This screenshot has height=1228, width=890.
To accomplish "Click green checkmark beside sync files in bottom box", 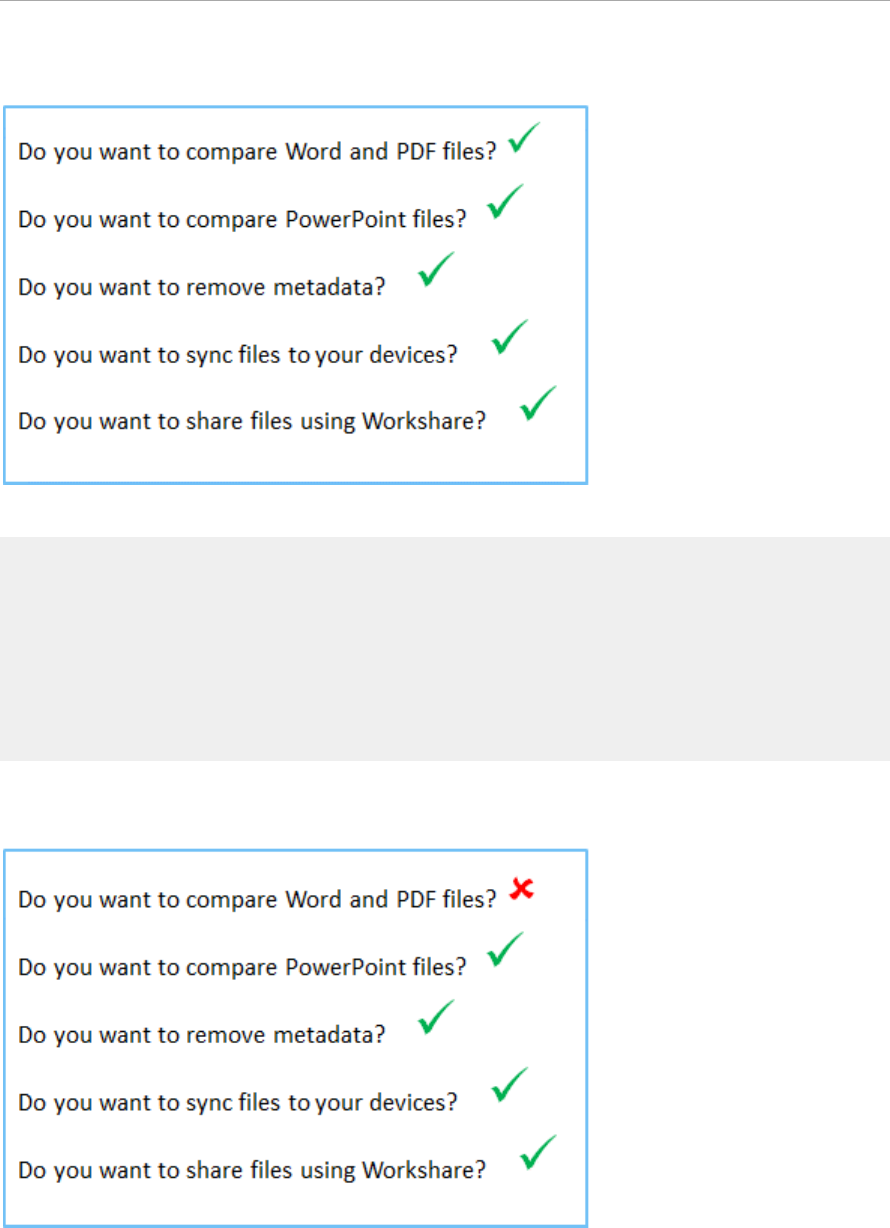I will (x=510, y=1084).
